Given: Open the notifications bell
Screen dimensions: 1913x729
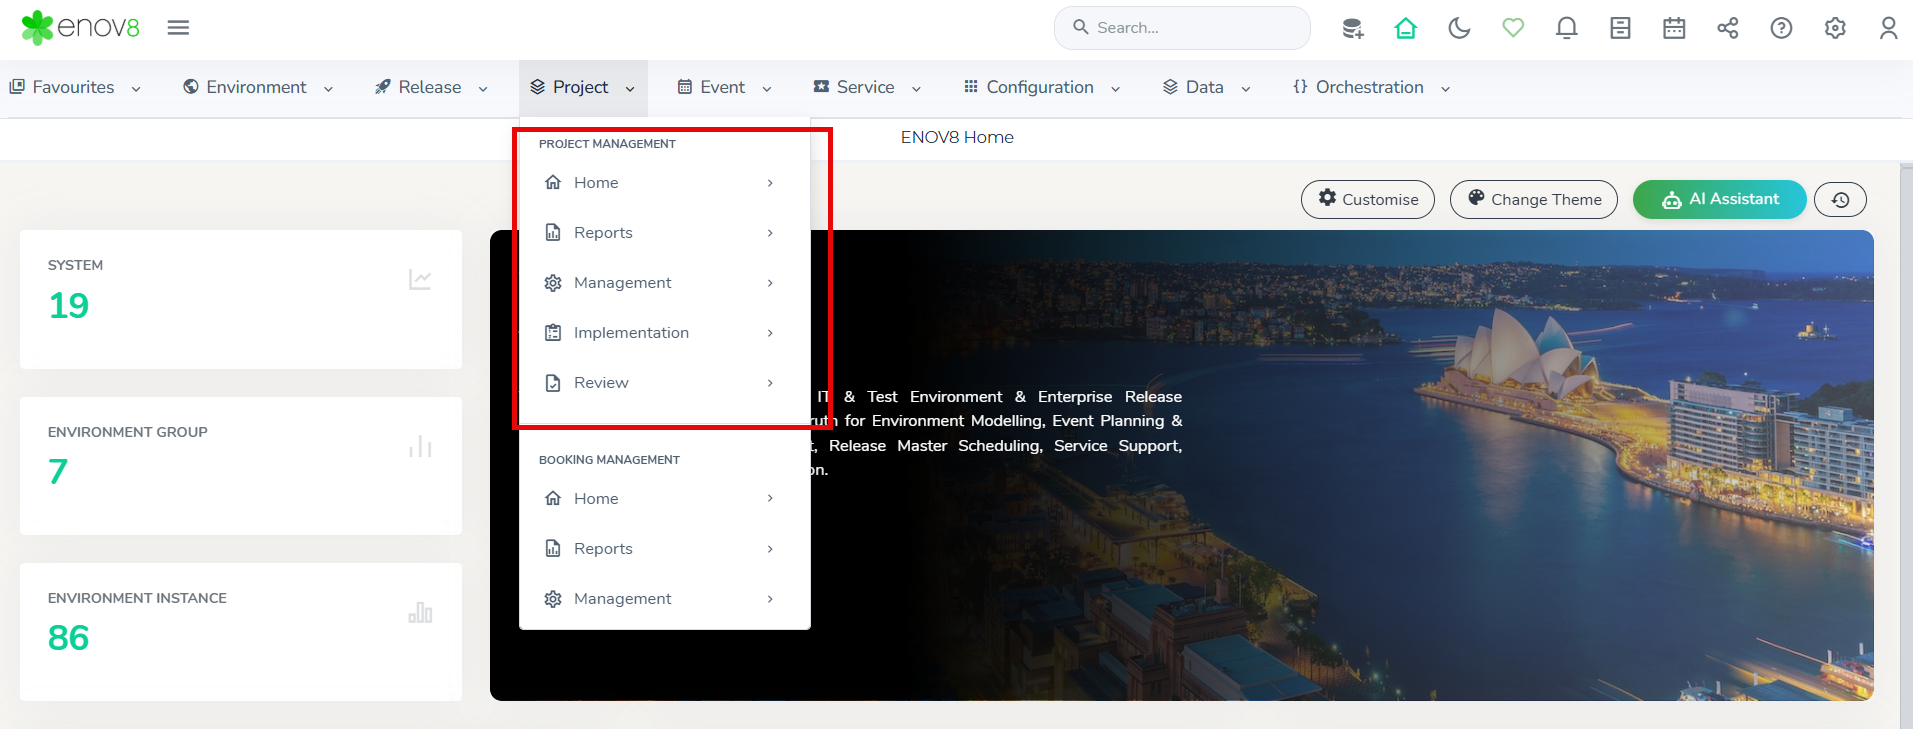Looking at the screenshot, I should tap(1566, 28).
